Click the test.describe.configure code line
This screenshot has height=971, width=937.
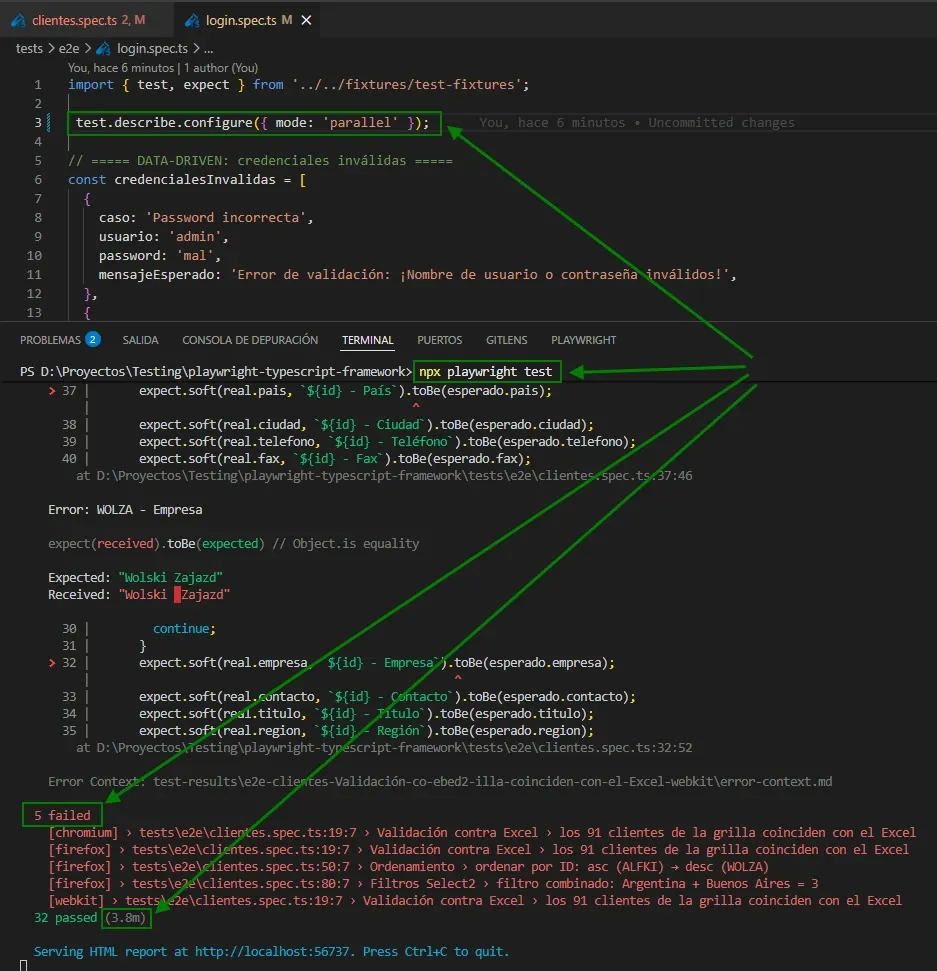click(x=252, y=123)
